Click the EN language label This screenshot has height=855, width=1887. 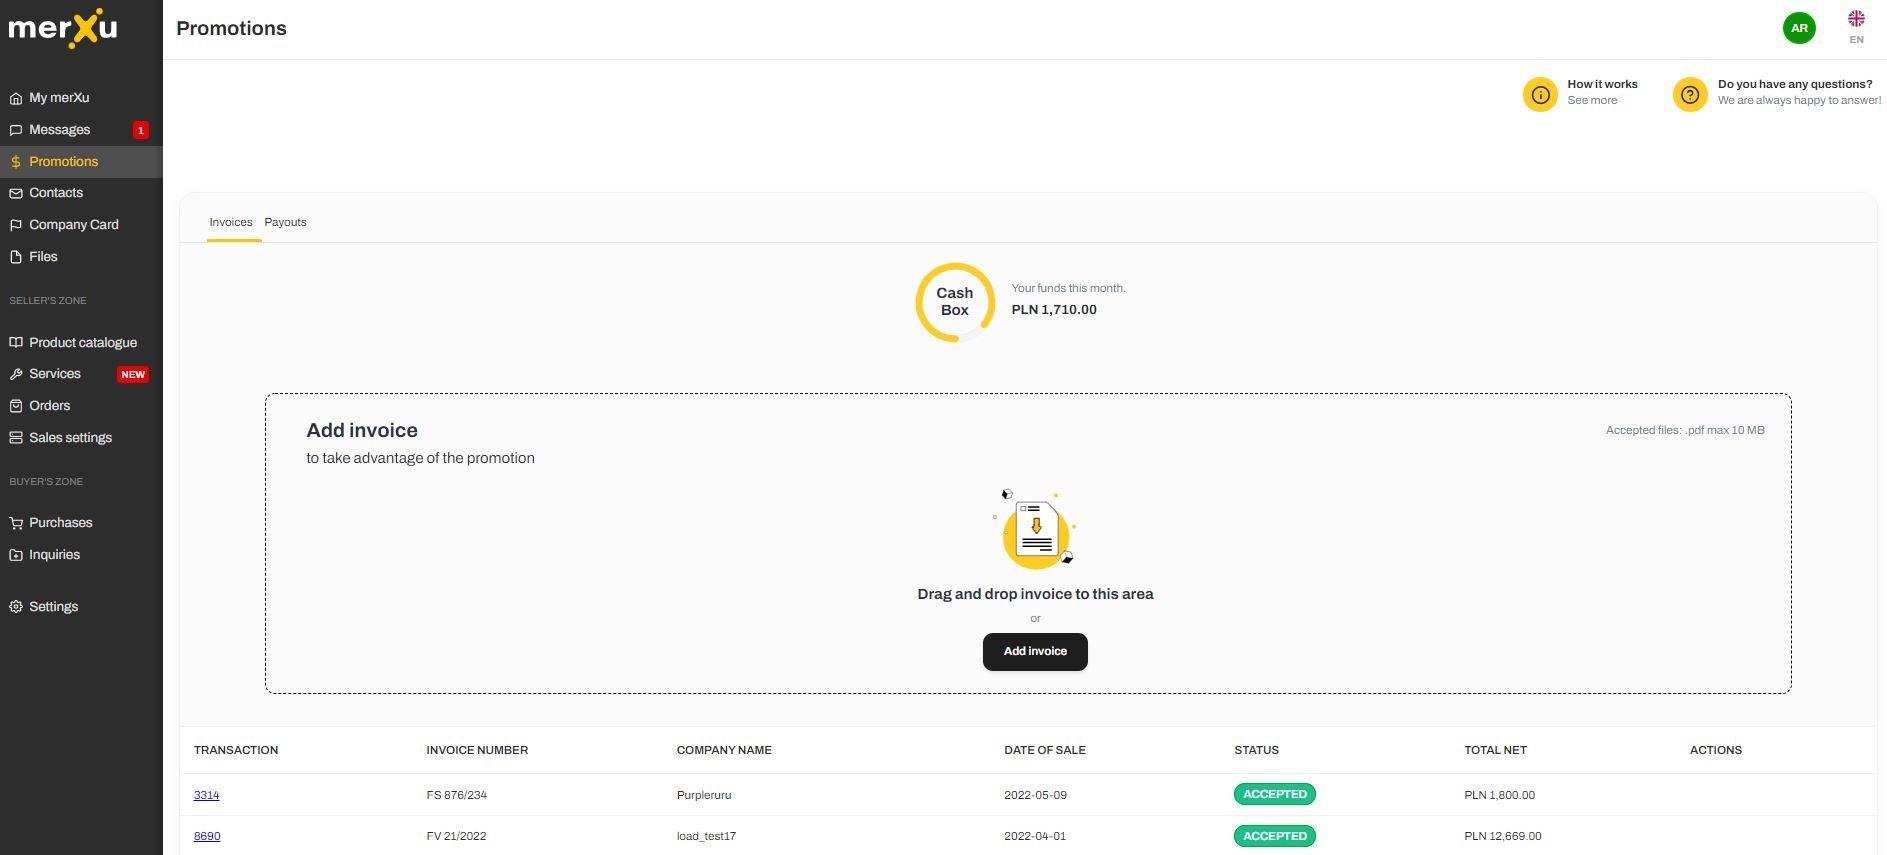tap(1856, 40)
